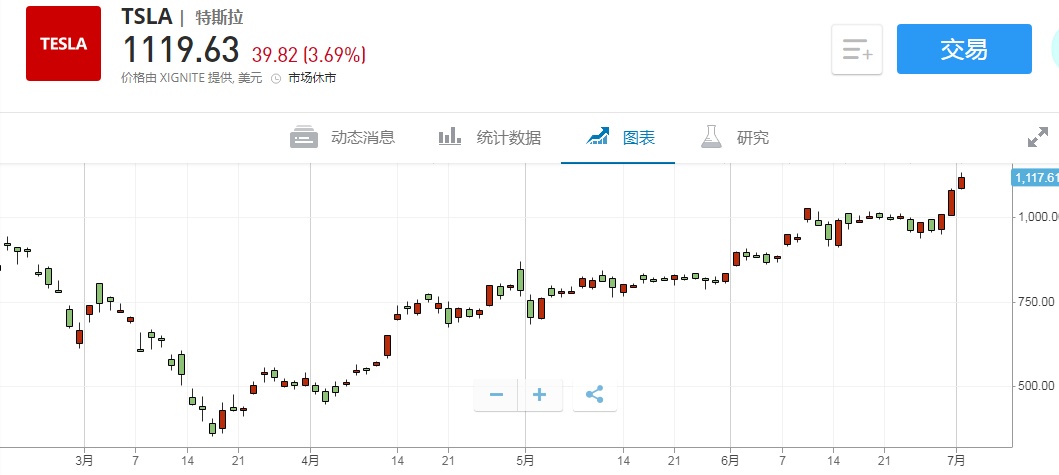Click the market-closed clock icon
This screenshot has width=1059, height=475.
tap(276, 78)
